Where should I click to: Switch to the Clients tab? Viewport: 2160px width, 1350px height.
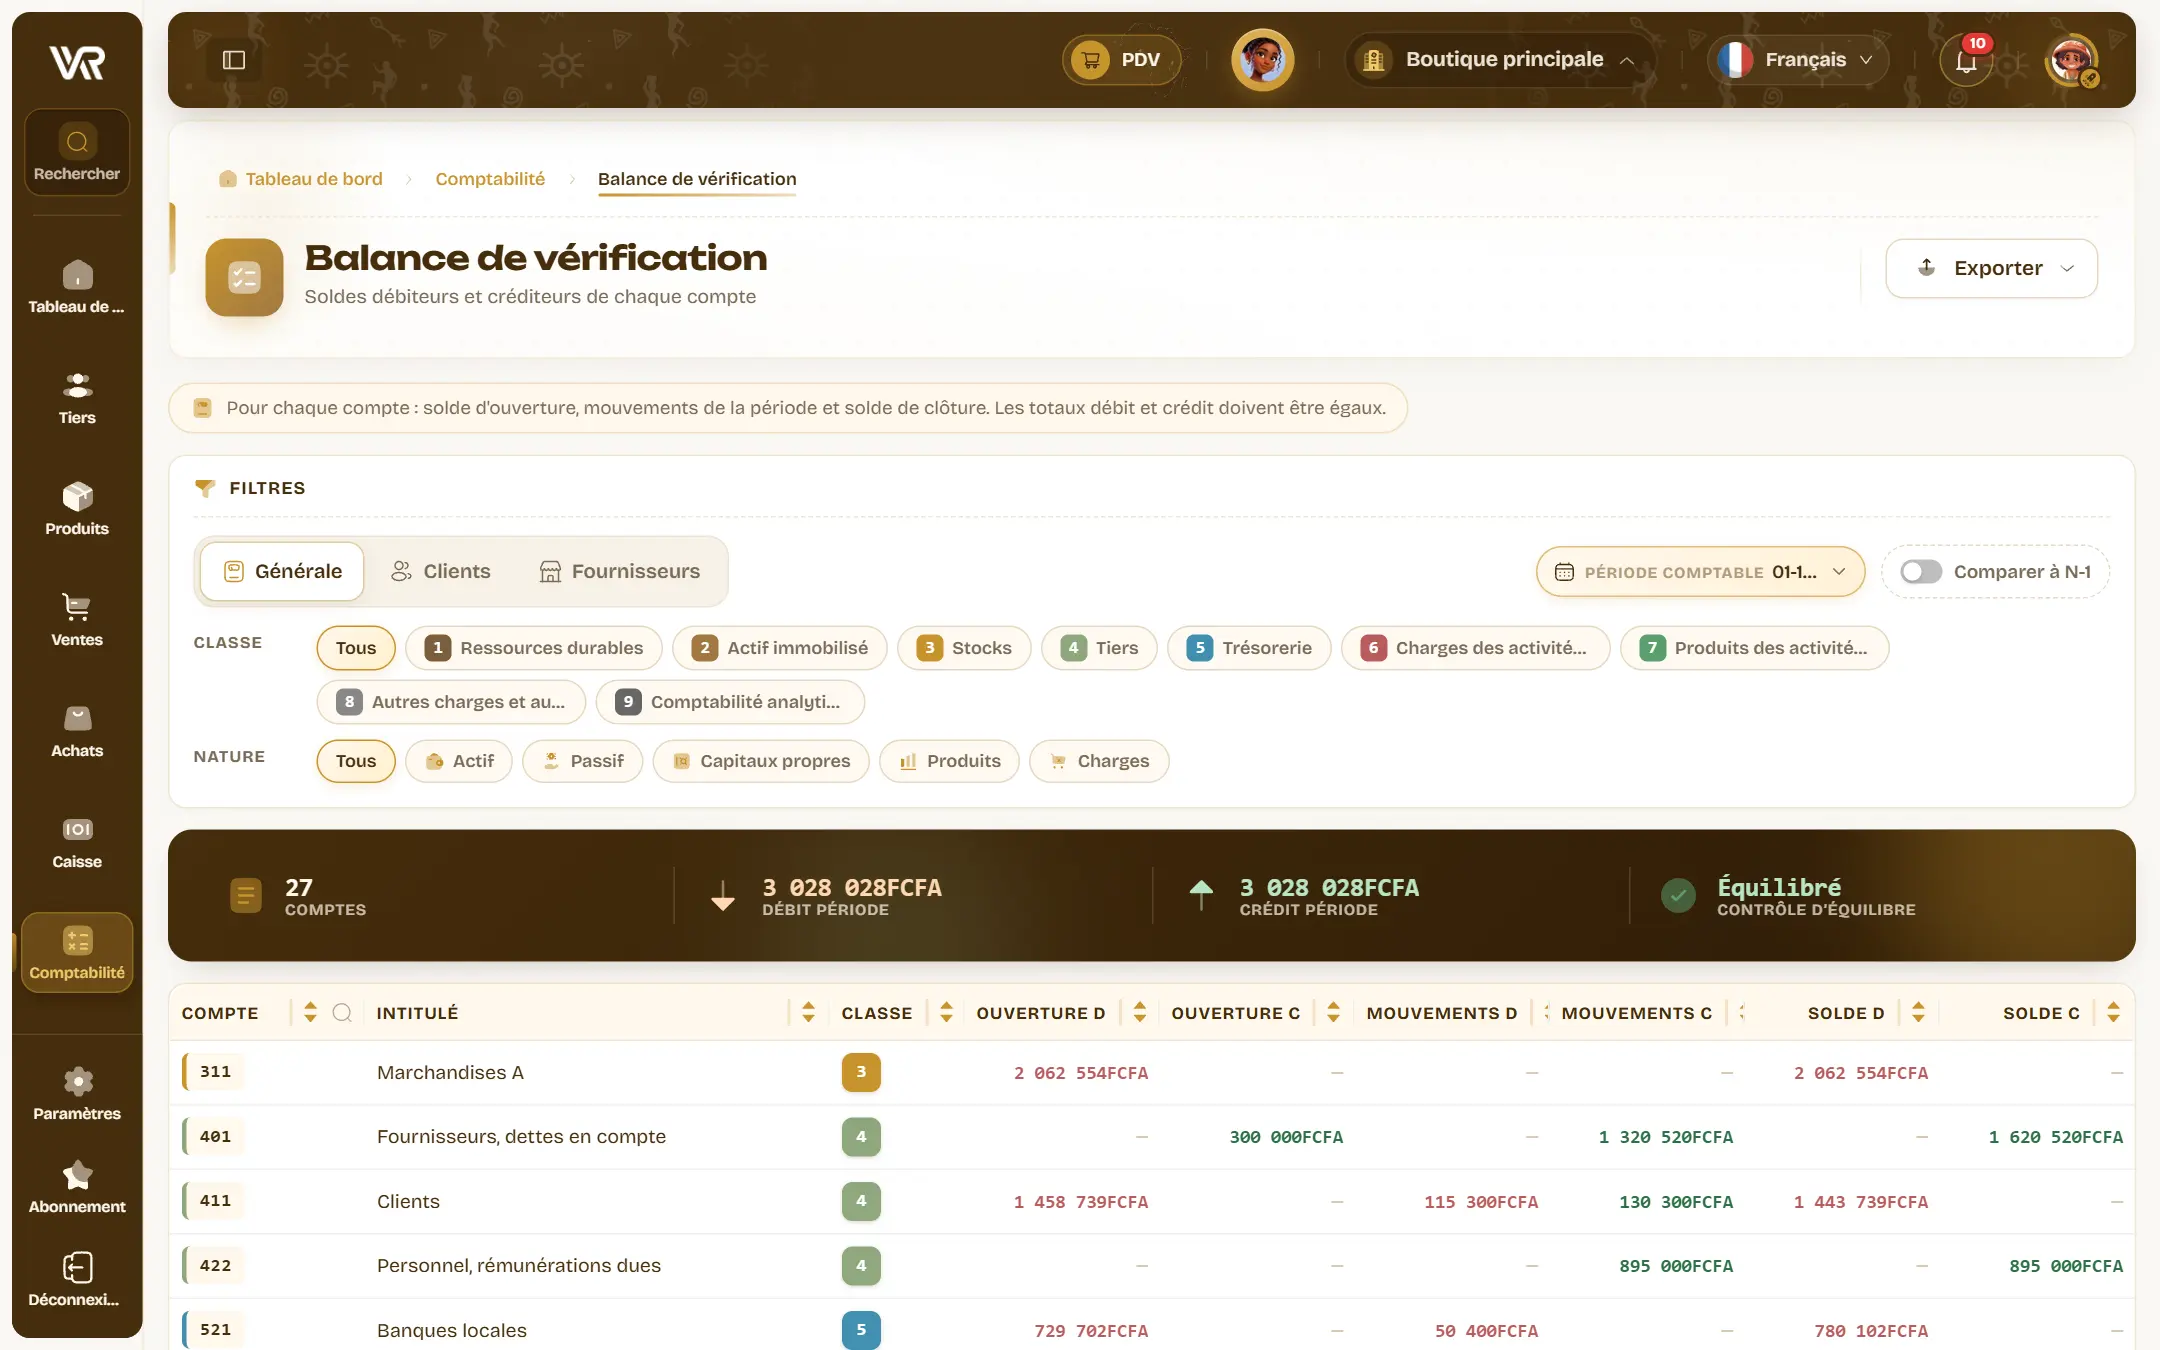coord(440,571)
